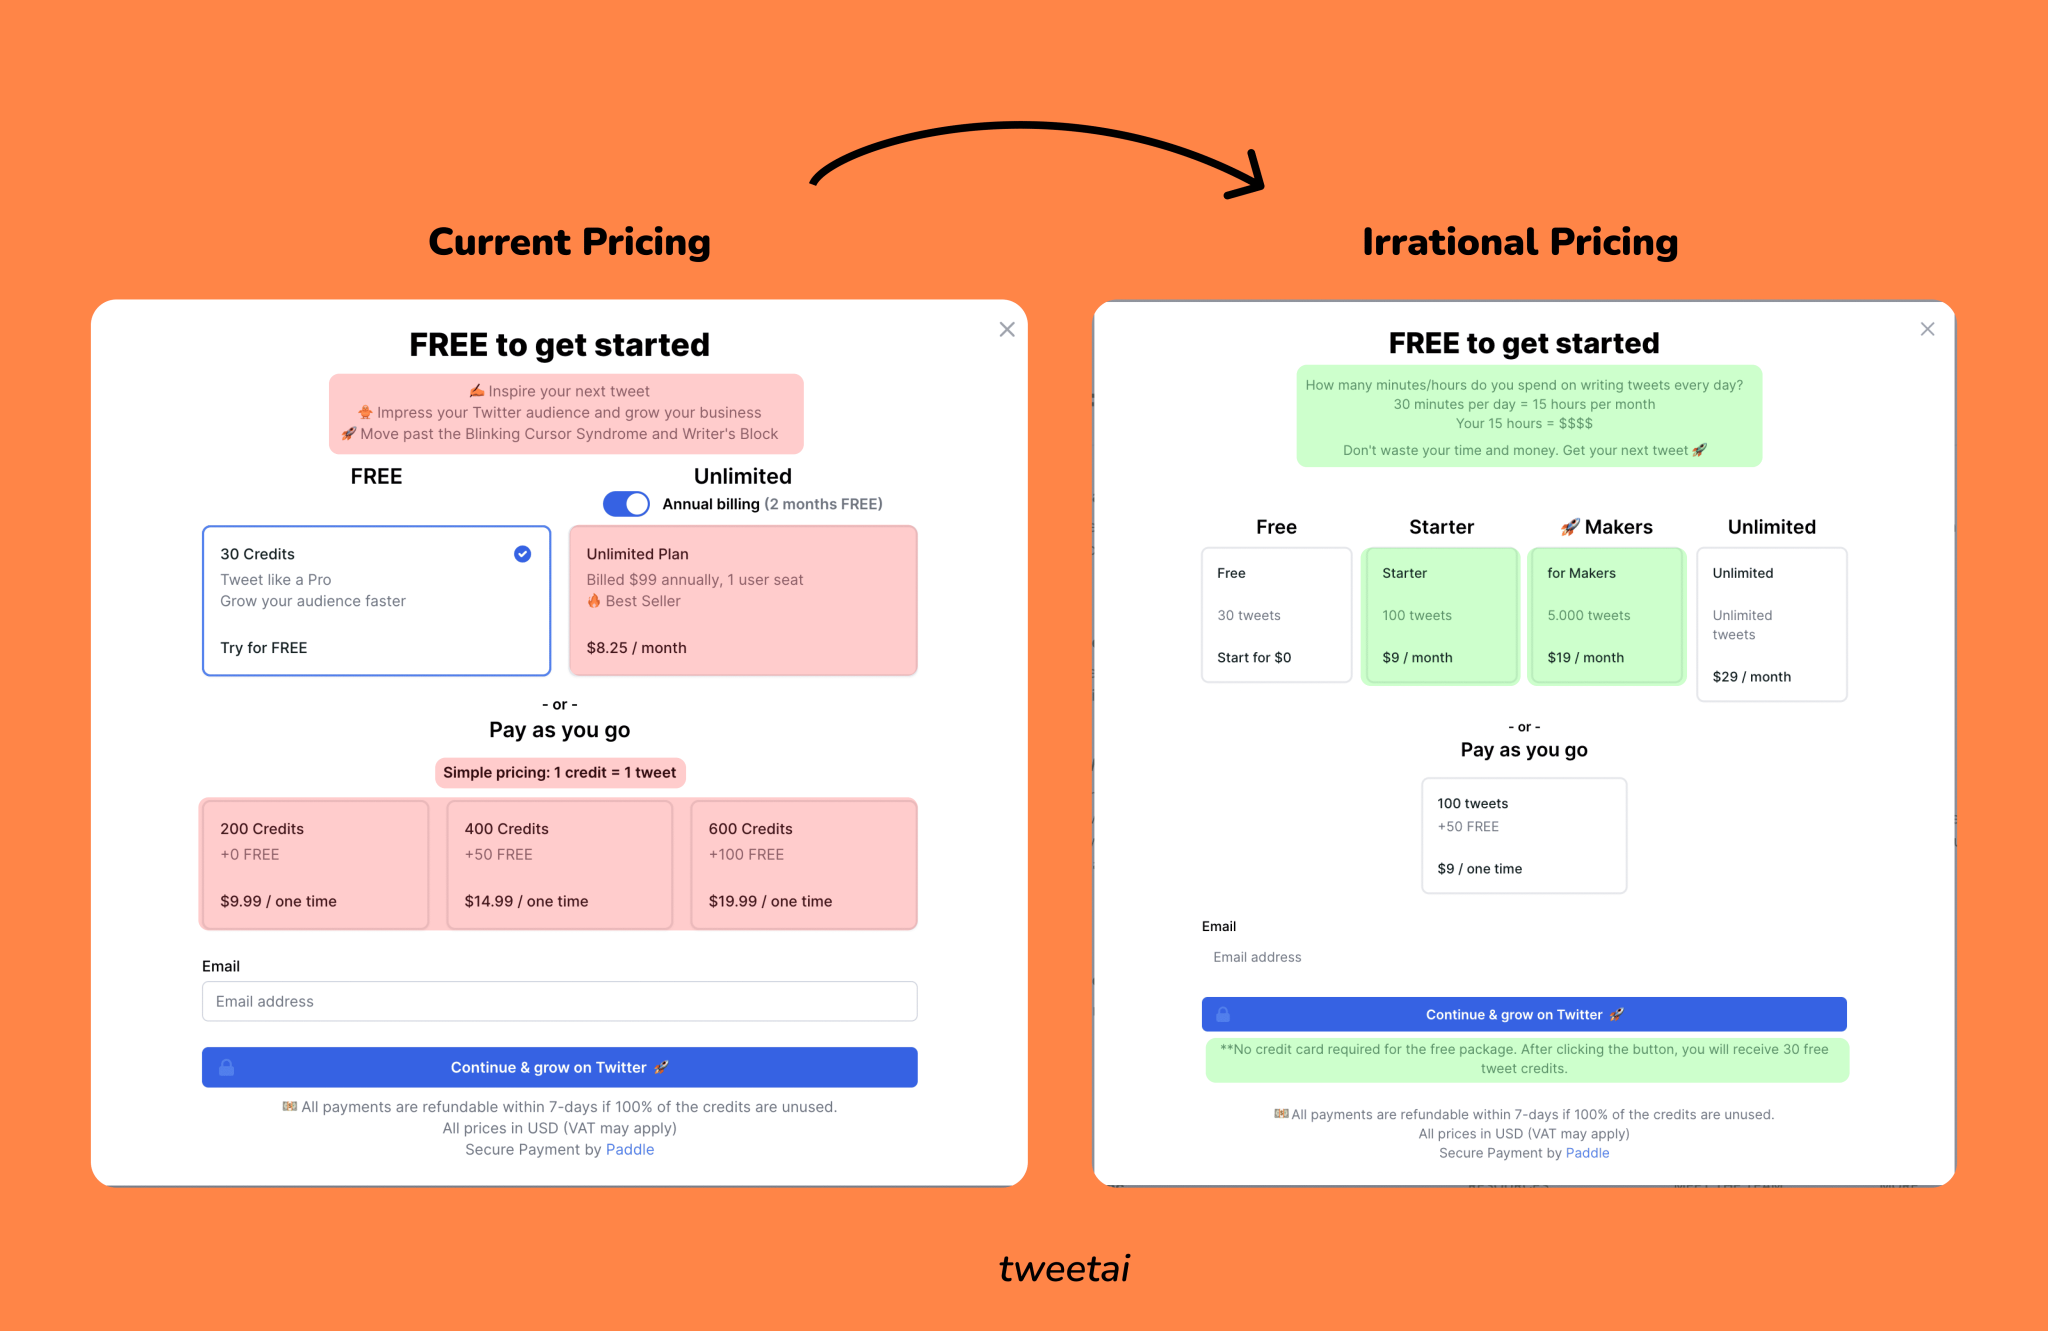Close the Irrational Pricing dialog
2048x1331 pixels.
(1928, 329)
